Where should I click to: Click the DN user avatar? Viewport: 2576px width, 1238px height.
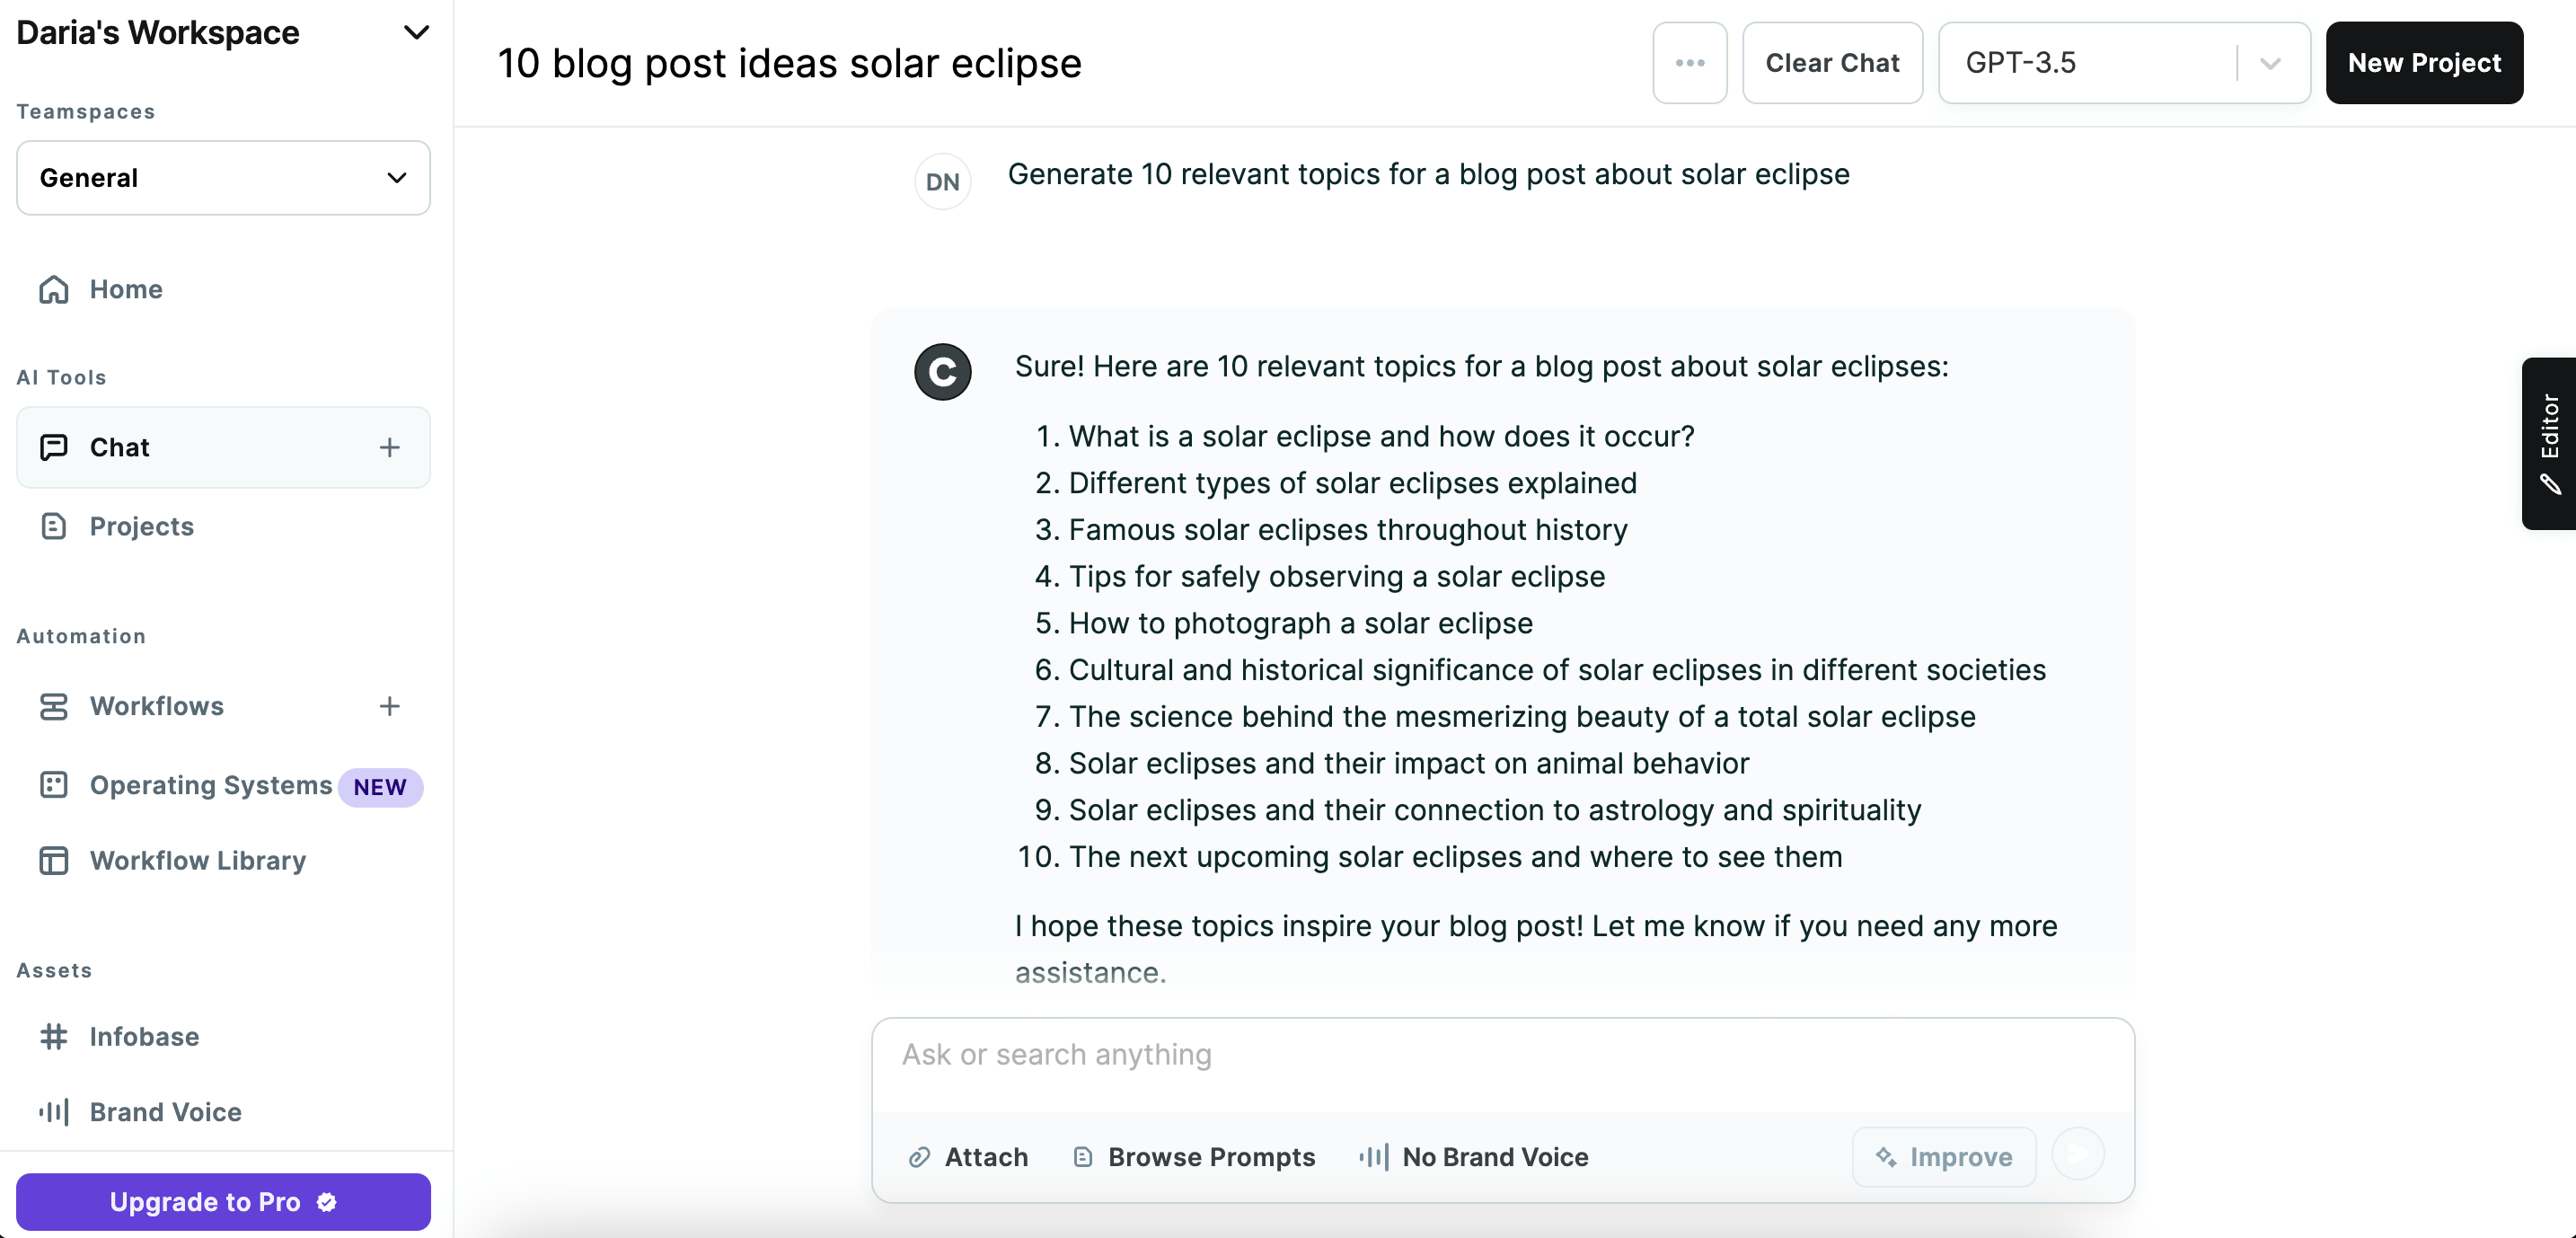(x=942, y=182)
